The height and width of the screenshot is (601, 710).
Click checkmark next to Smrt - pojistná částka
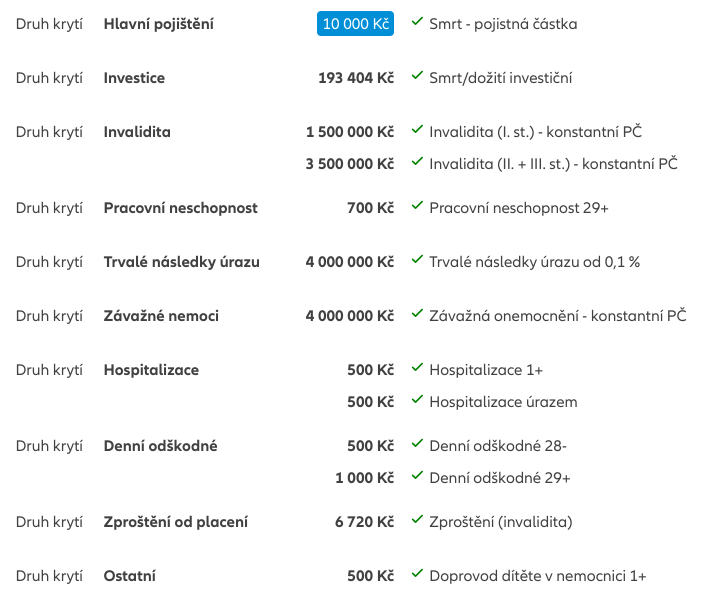coord(417,22)
